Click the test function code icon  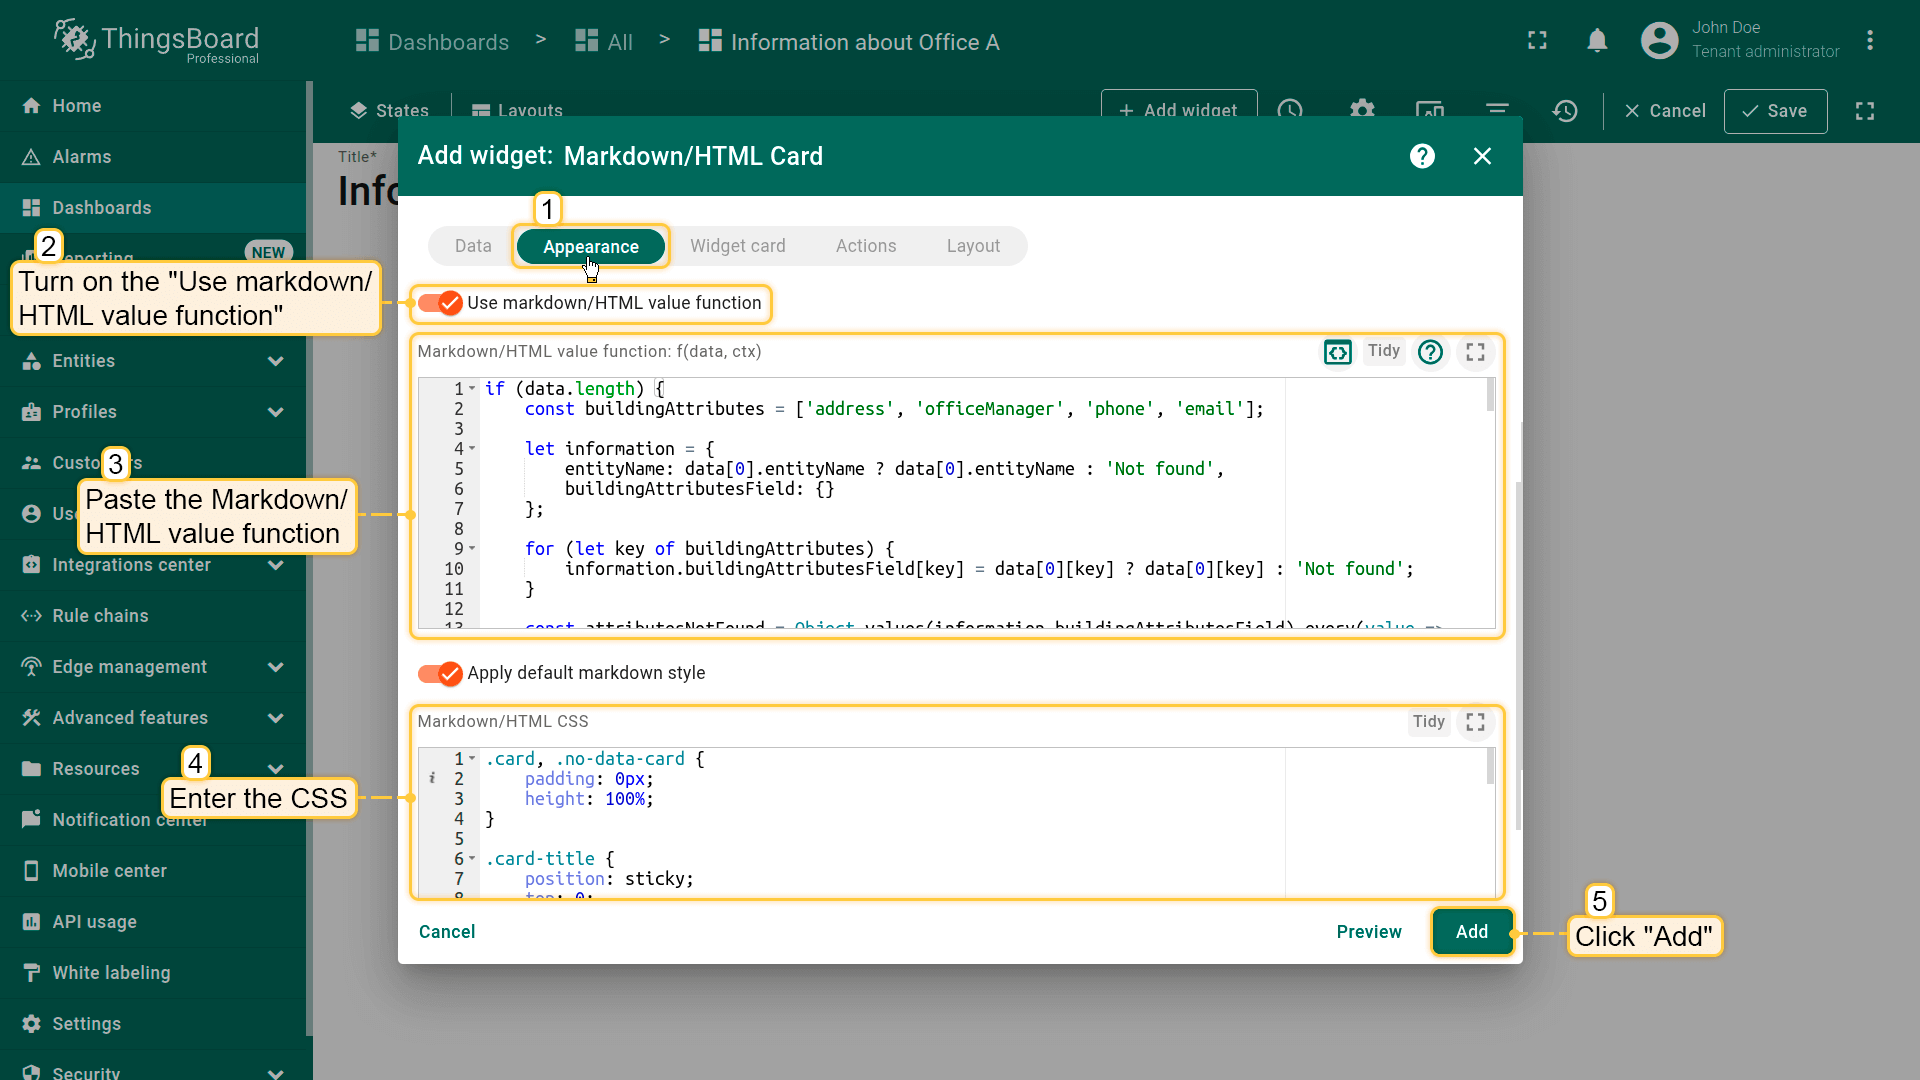[1337, 352]
